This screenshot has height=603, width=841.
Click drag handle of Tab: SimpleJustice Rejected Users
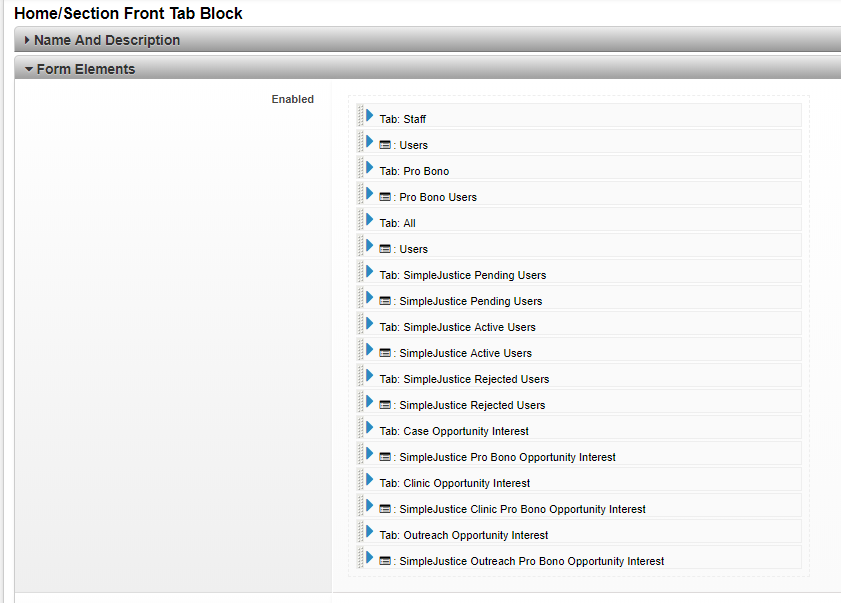(x=360, y=376)
